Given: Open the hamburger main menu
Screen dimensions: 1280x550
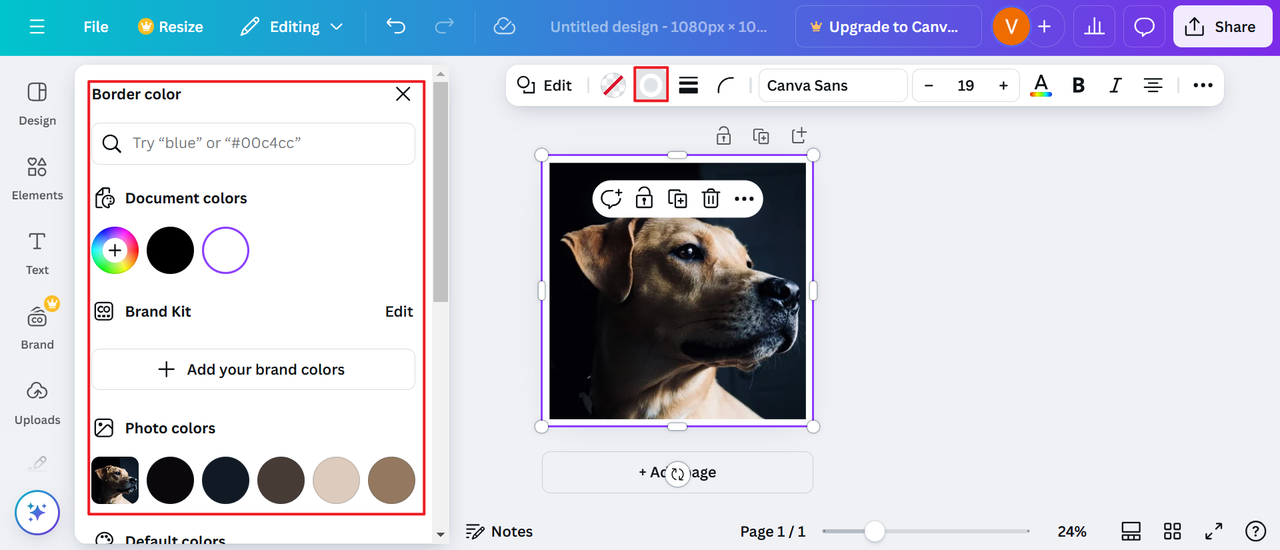Looking at the screenshot, I should tap(37, 27).
